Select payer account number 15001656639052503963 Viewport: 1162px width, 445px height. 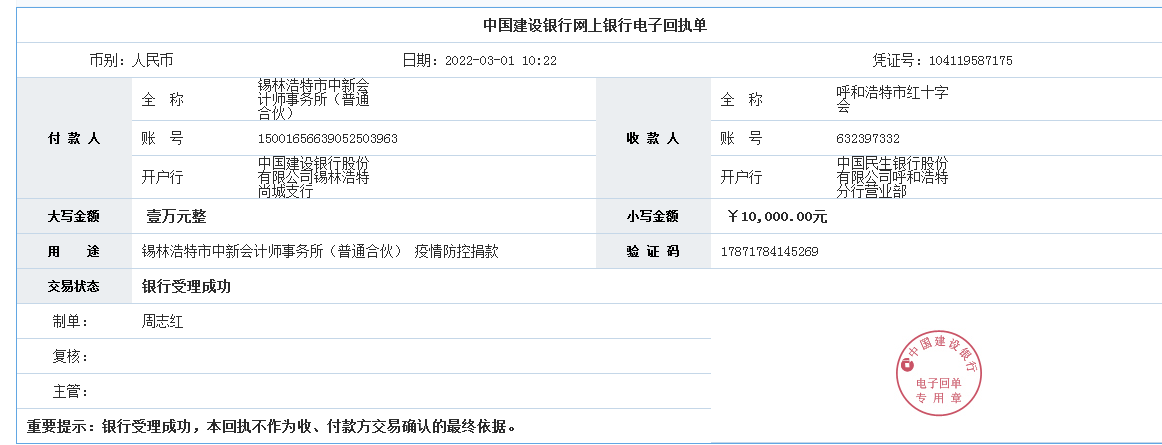point(328,139)
